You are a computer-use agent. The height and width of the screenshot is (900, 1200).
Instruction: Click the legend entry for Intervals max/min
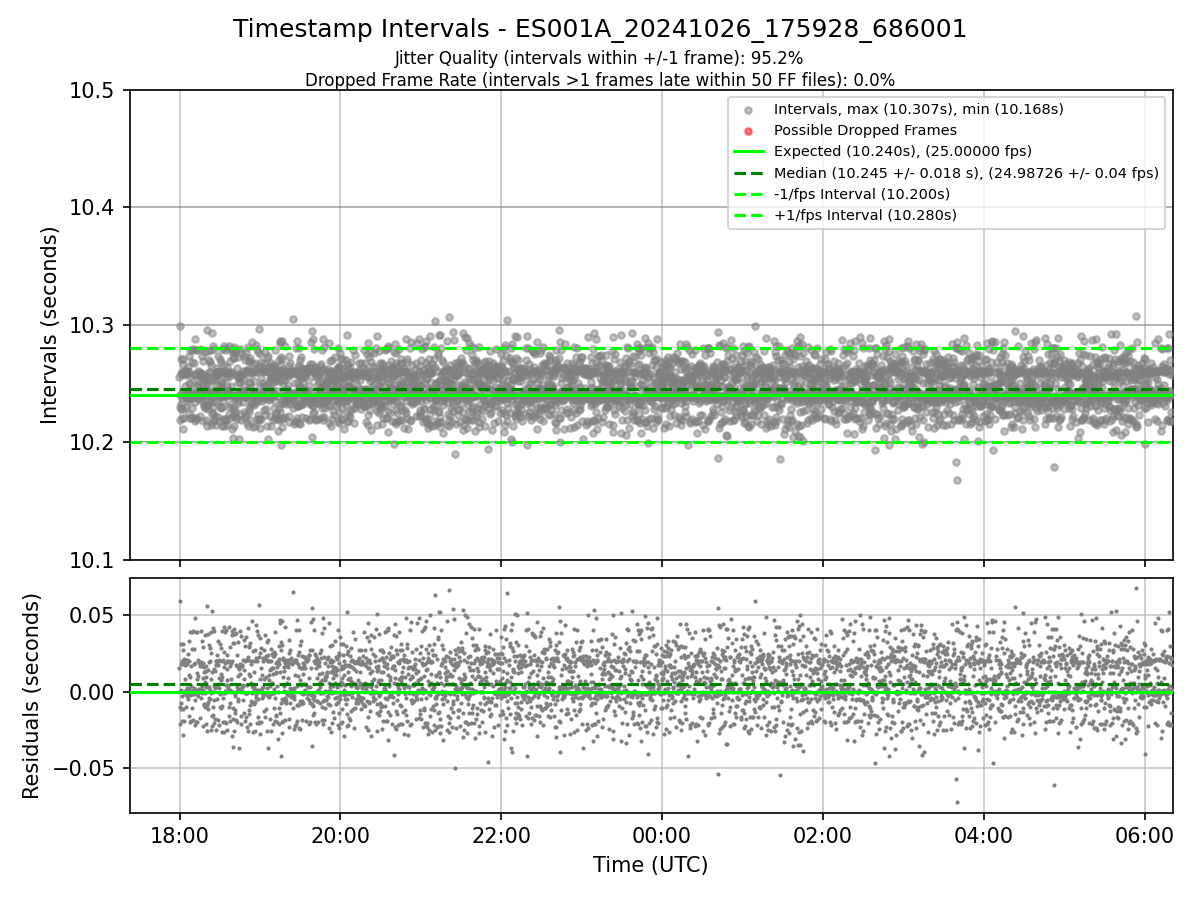(919, 108)
